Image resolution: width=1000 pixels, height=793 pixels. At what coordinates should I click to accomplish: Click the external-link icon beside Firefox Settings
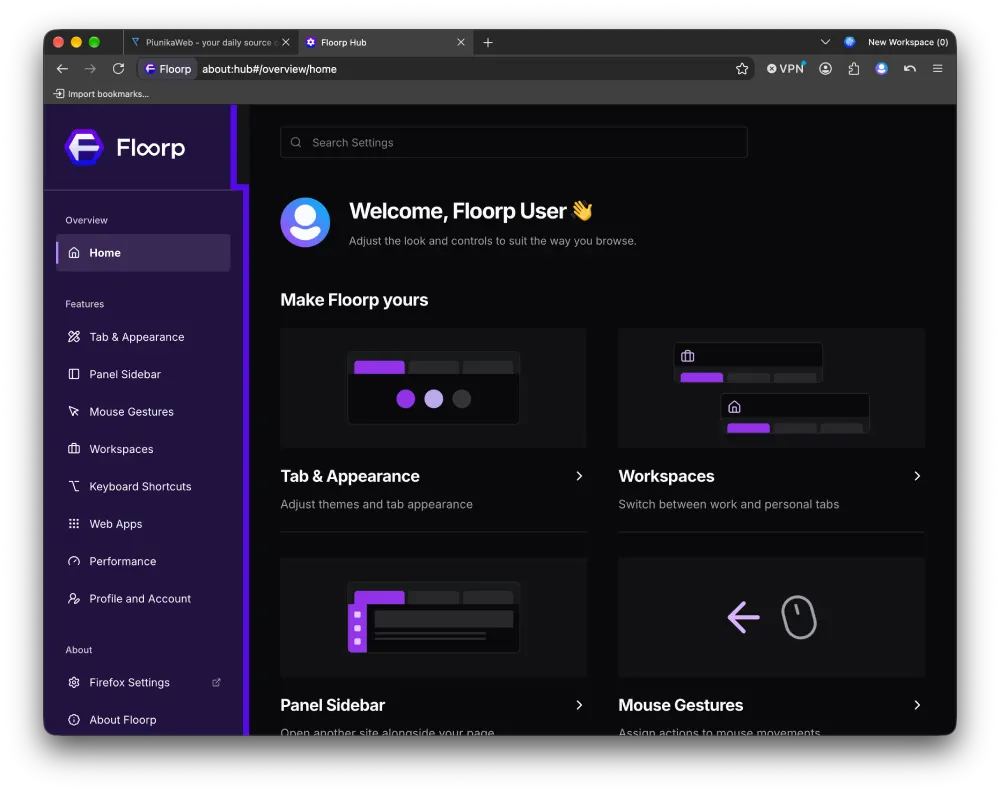tap(216, 683)
